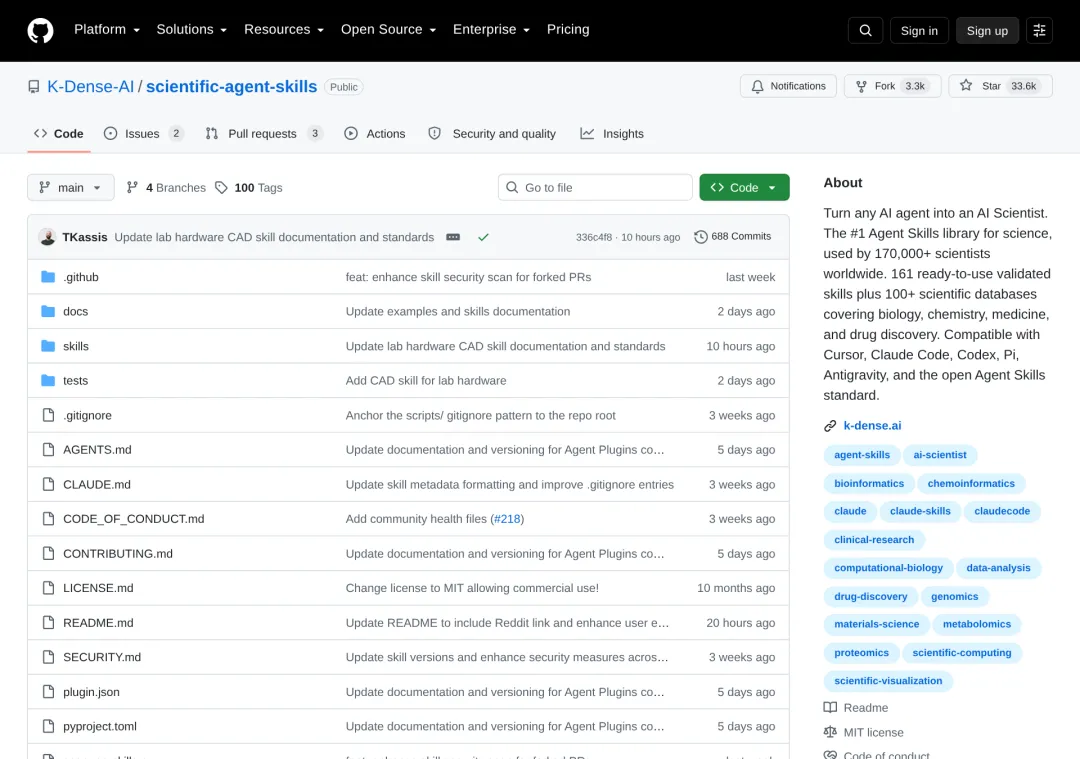The width and height of the screenshot is (1080, 759).
Task: Open the main branch selector dropdown
Action: [x=71, y=187]
